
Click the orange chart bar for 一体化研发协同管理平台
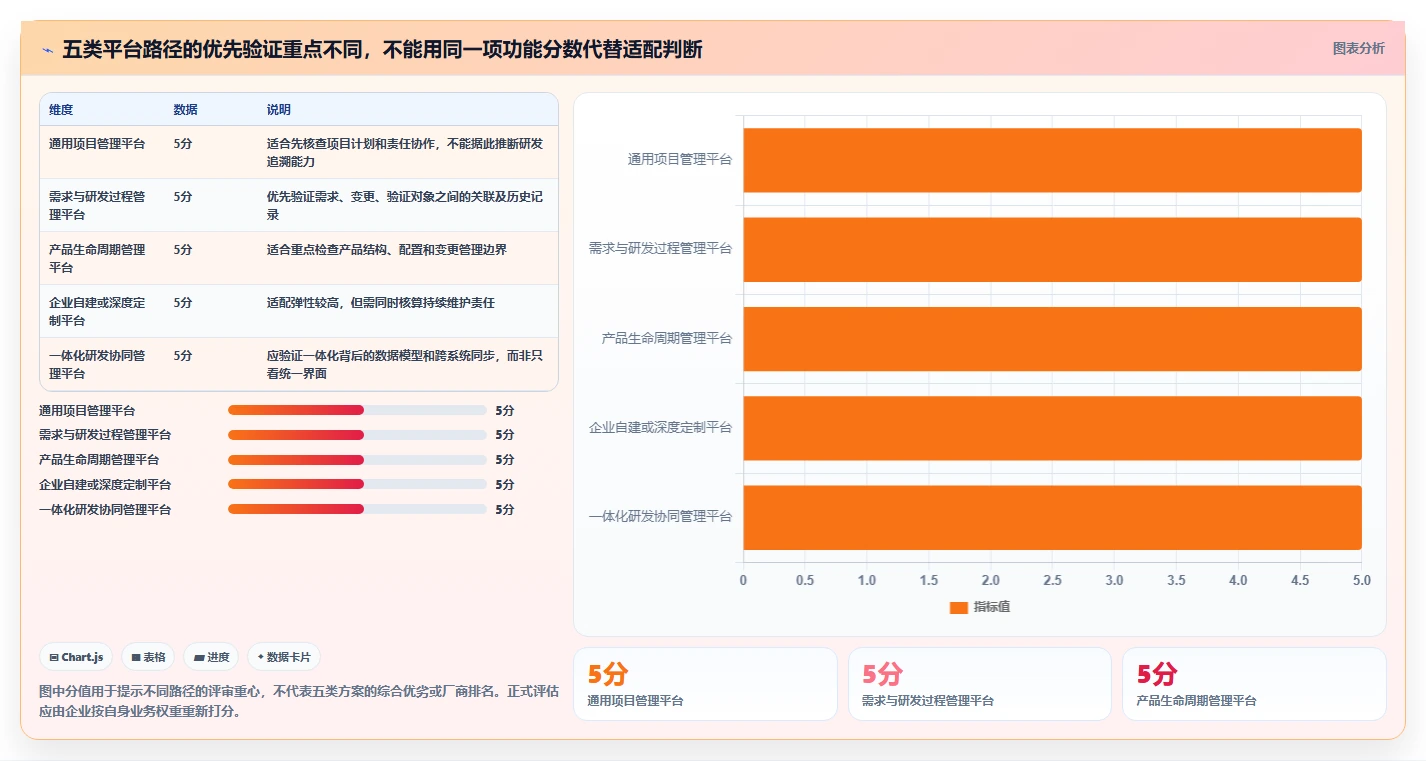(x=1052, y=517)
